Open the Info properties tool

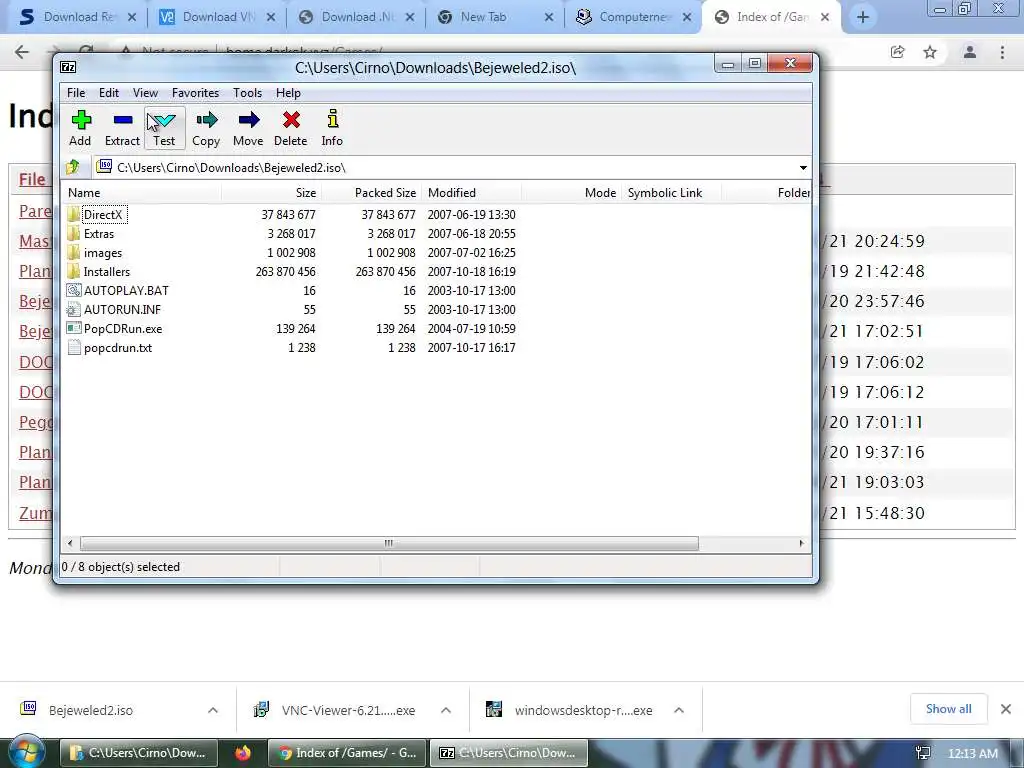[x=332, y=128]
